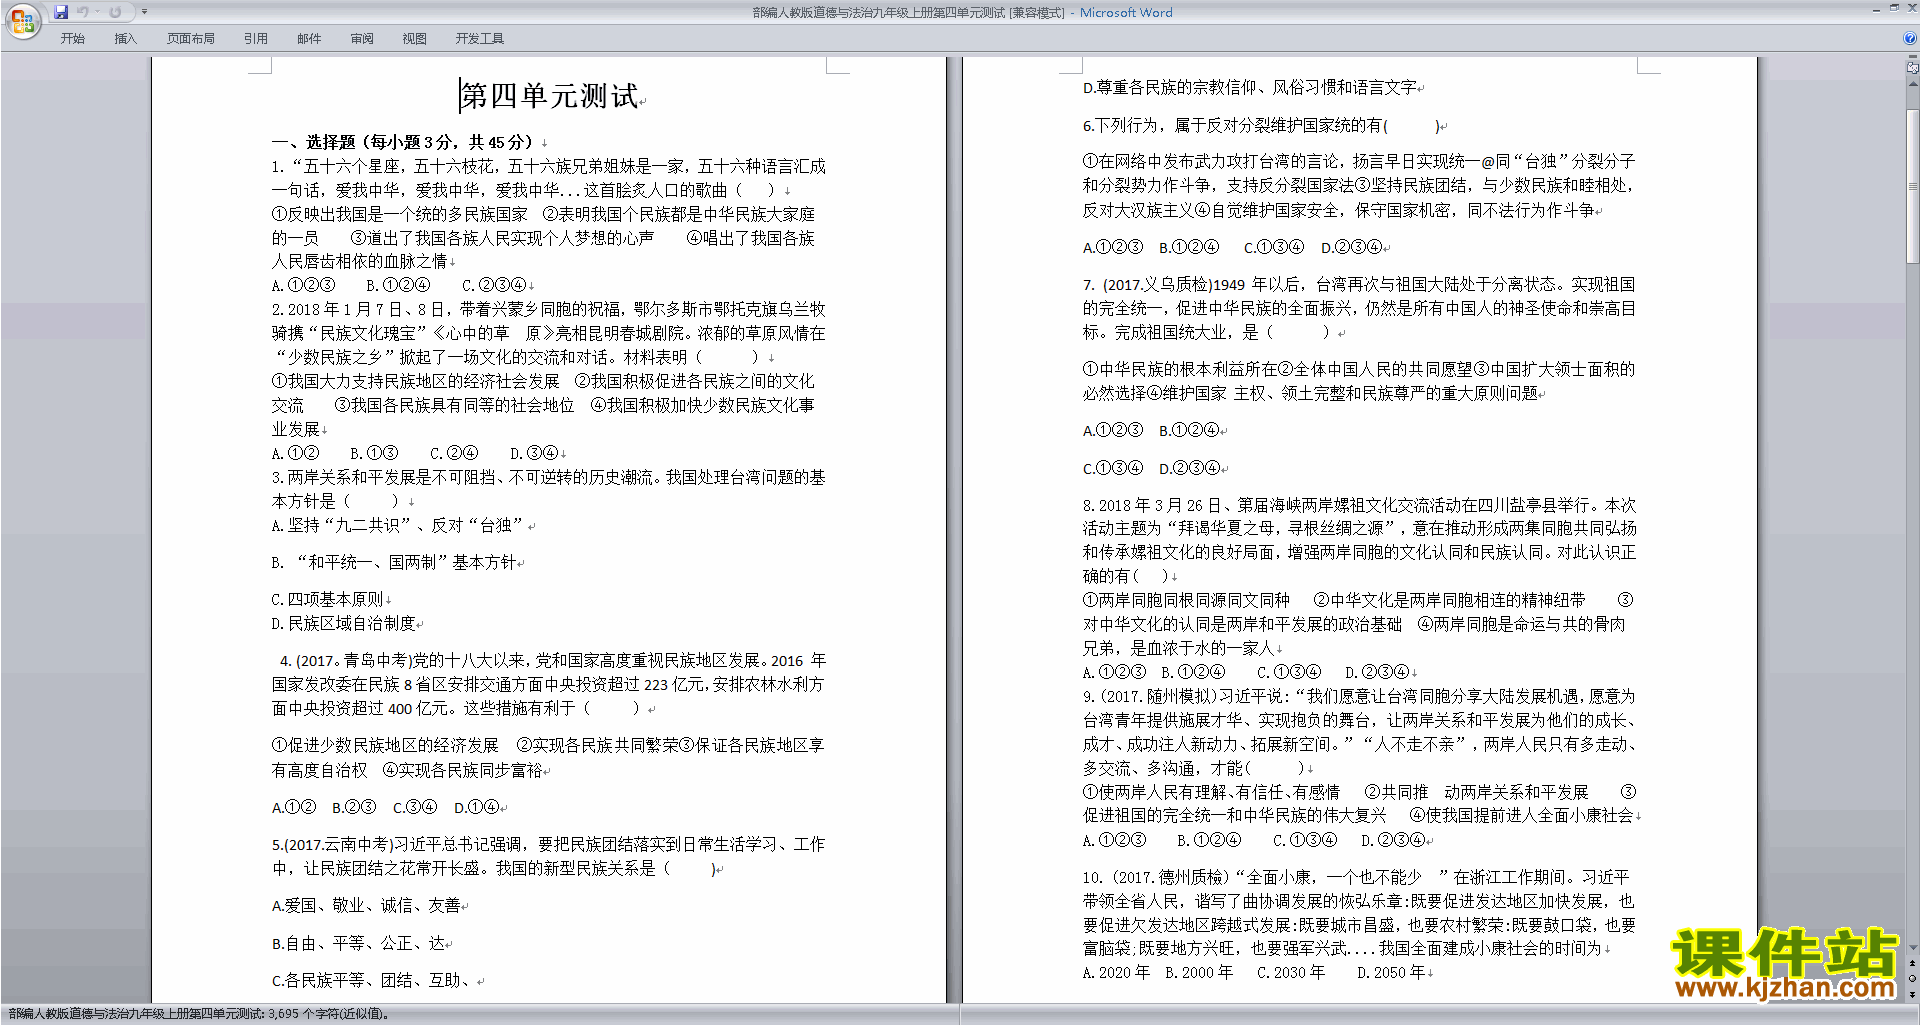Toggle the ruler icon above the scrollbar

tap(1913, 68)
